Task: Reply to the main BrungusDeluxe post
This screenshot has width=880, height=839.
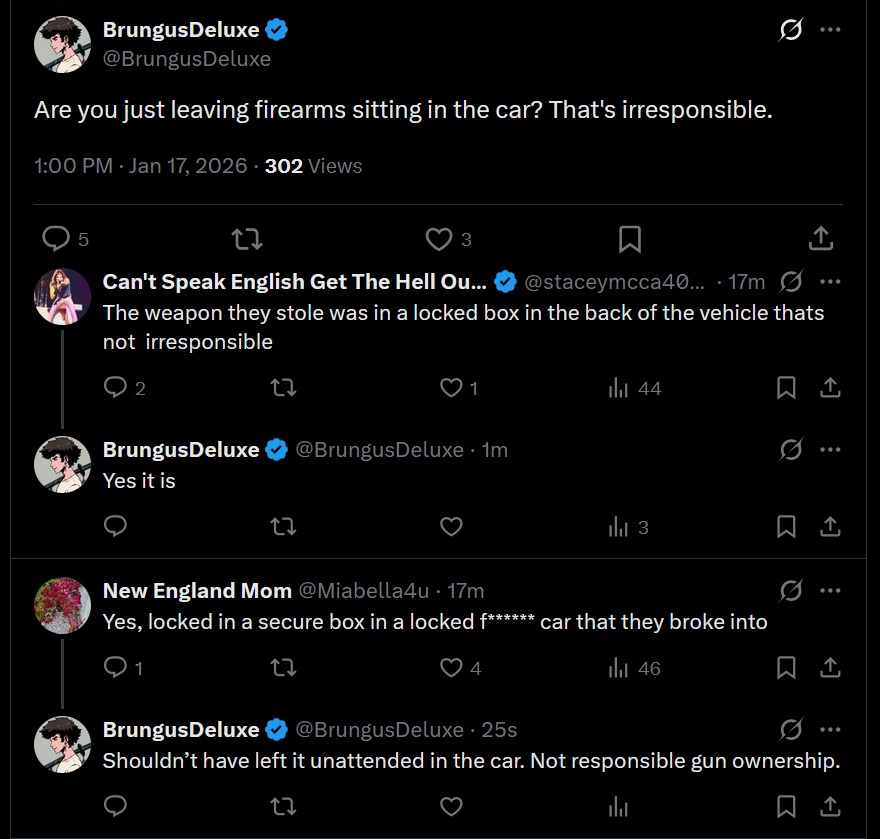Action: (57, 239)
